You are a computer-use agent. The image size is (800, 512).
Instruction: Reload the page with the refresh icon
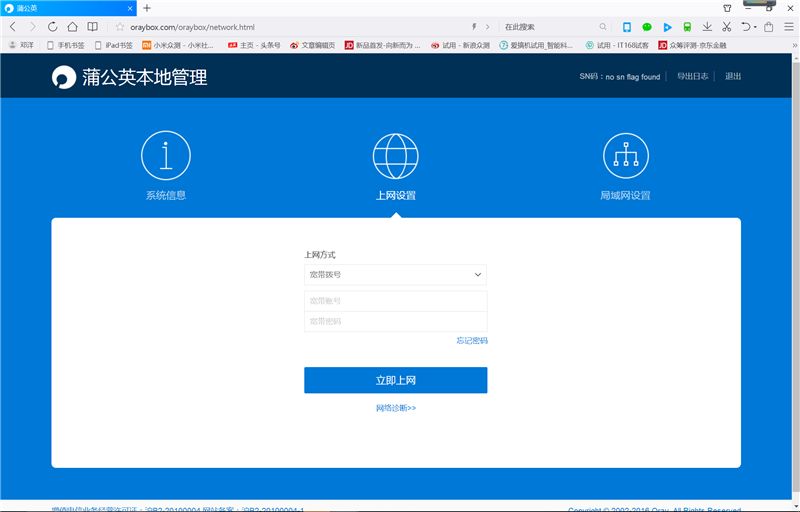point(53,27)
